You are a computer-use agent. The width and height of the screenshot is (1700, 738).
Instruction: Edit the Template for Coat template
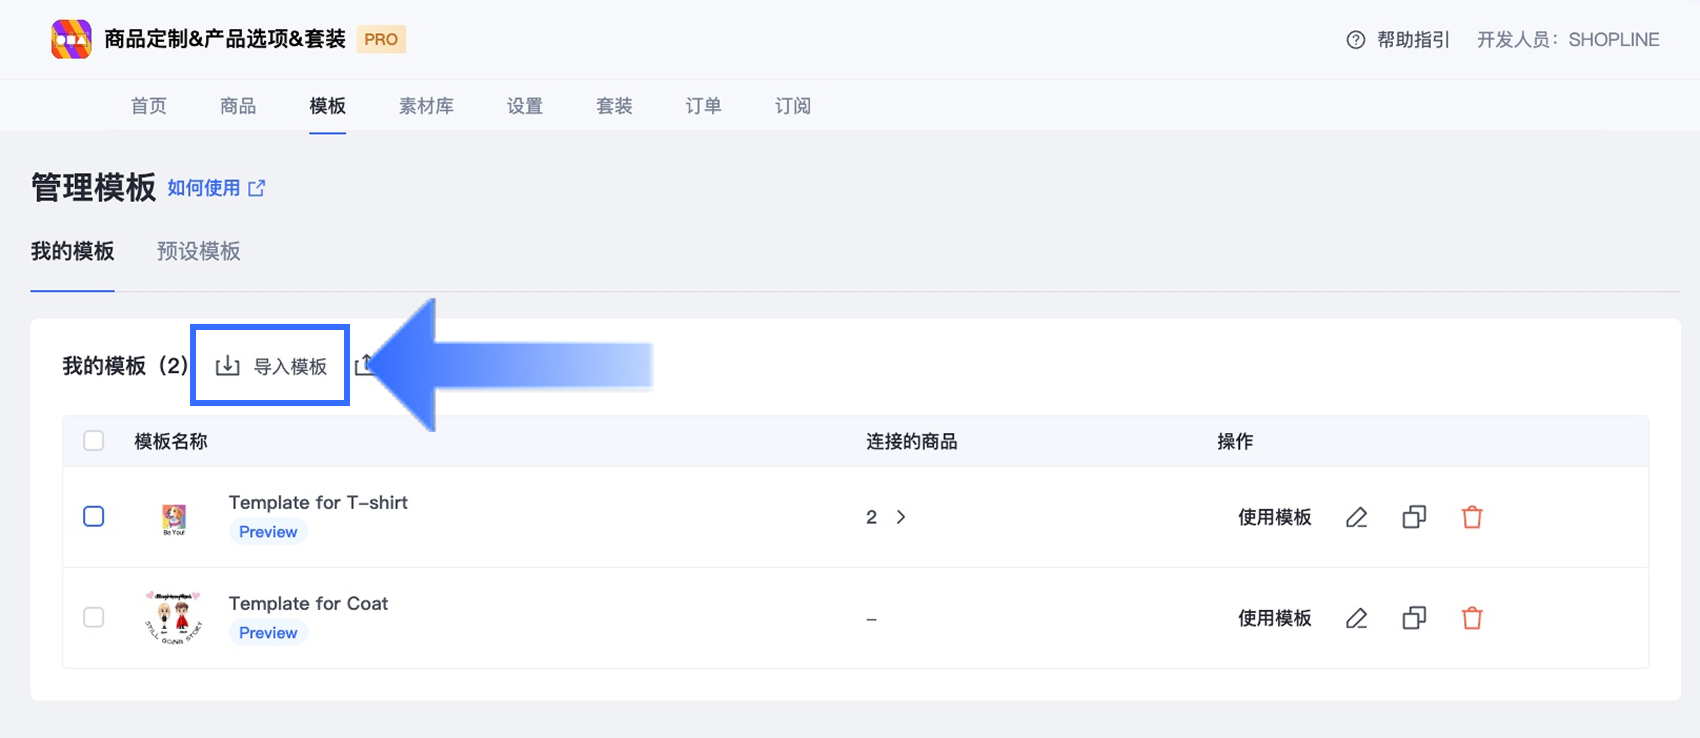click(1356, 618)
